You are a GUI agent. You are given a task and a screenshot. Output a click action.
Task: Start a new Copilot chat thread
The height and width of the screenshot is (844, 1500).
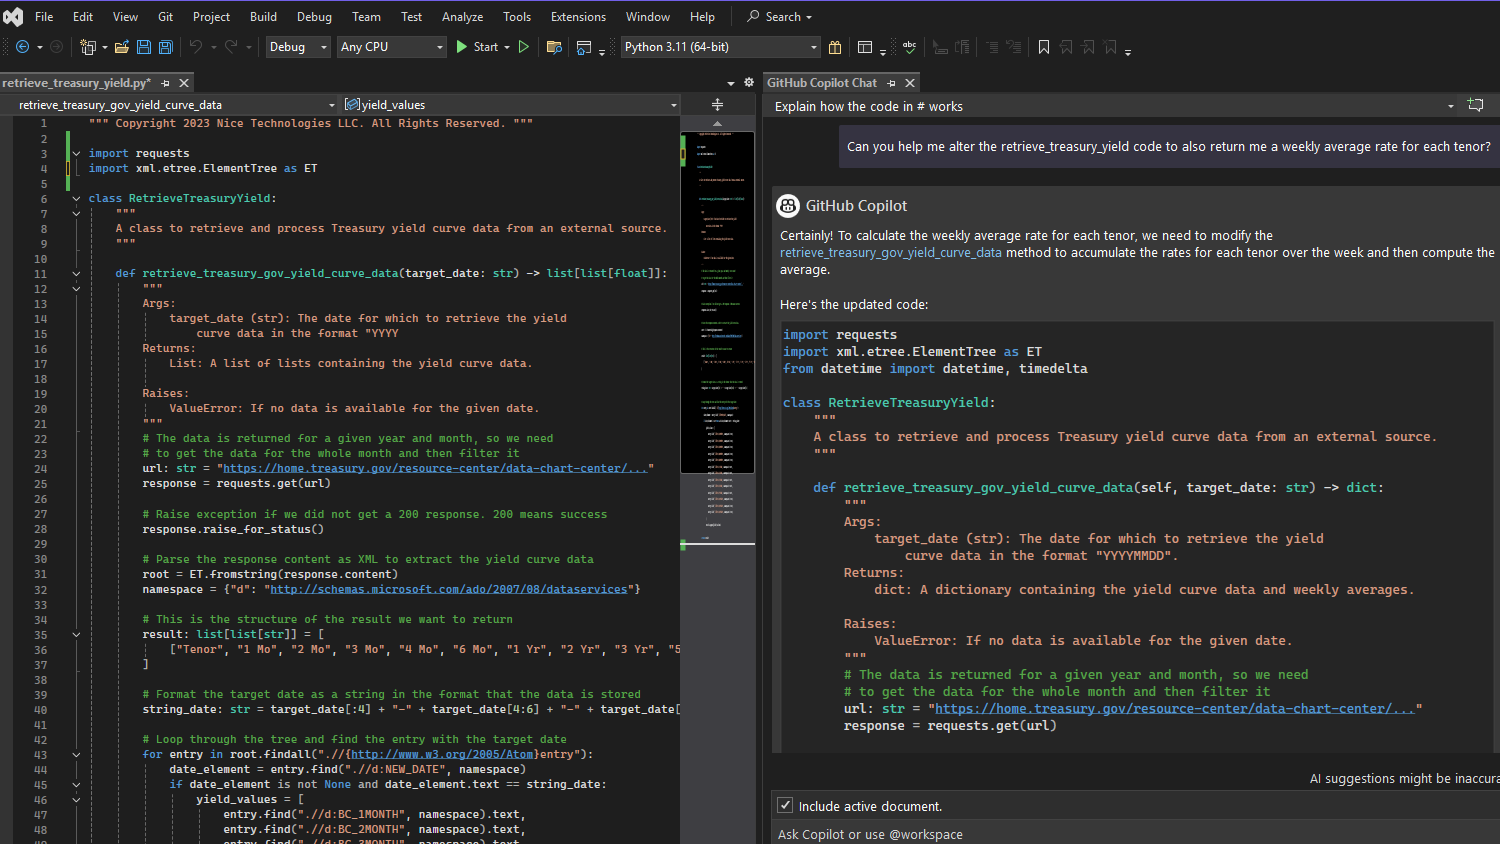coord(1475,105)
